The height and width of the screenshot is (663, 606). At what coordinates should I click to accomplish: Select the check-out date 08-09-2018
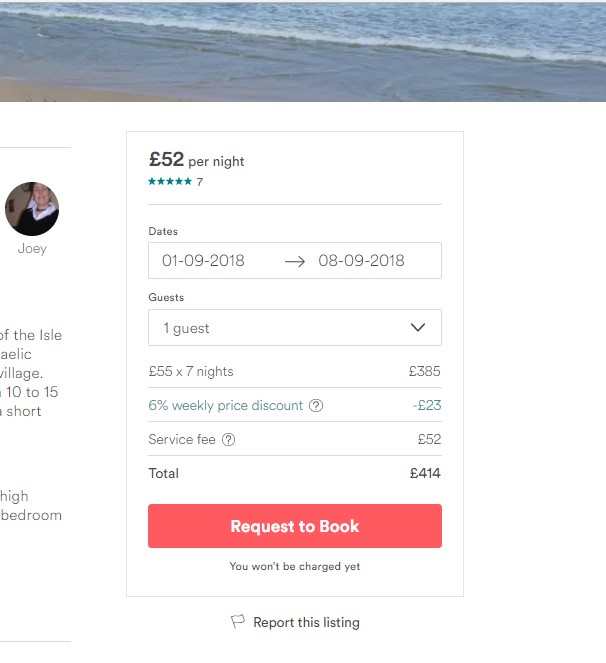click(361, 261)
